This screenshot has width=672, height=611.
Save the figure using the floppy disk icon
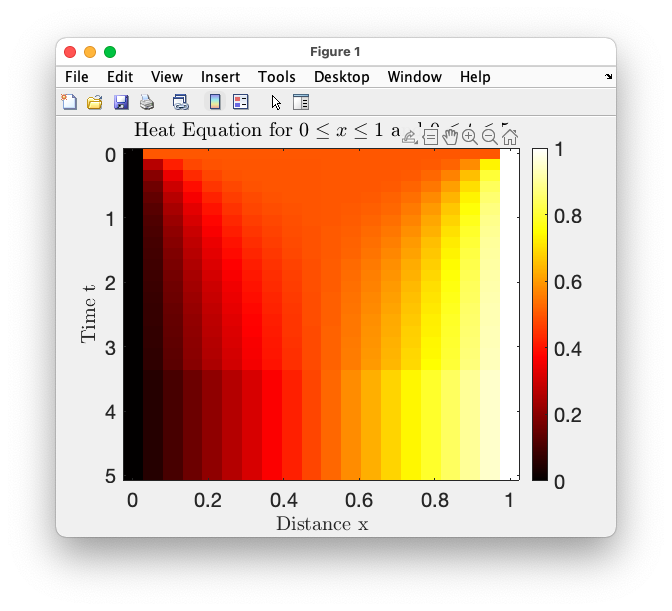(x=121, y=102)
